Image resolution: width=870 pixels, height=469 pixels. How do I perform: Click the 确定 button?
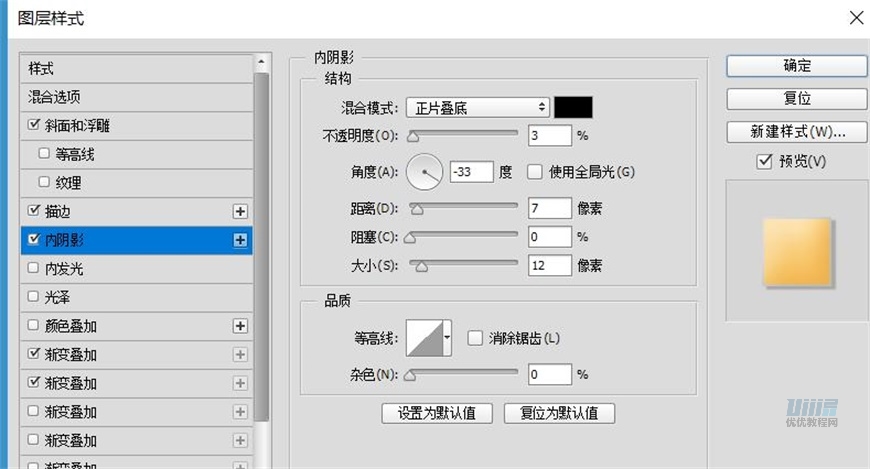coord(796,66)
